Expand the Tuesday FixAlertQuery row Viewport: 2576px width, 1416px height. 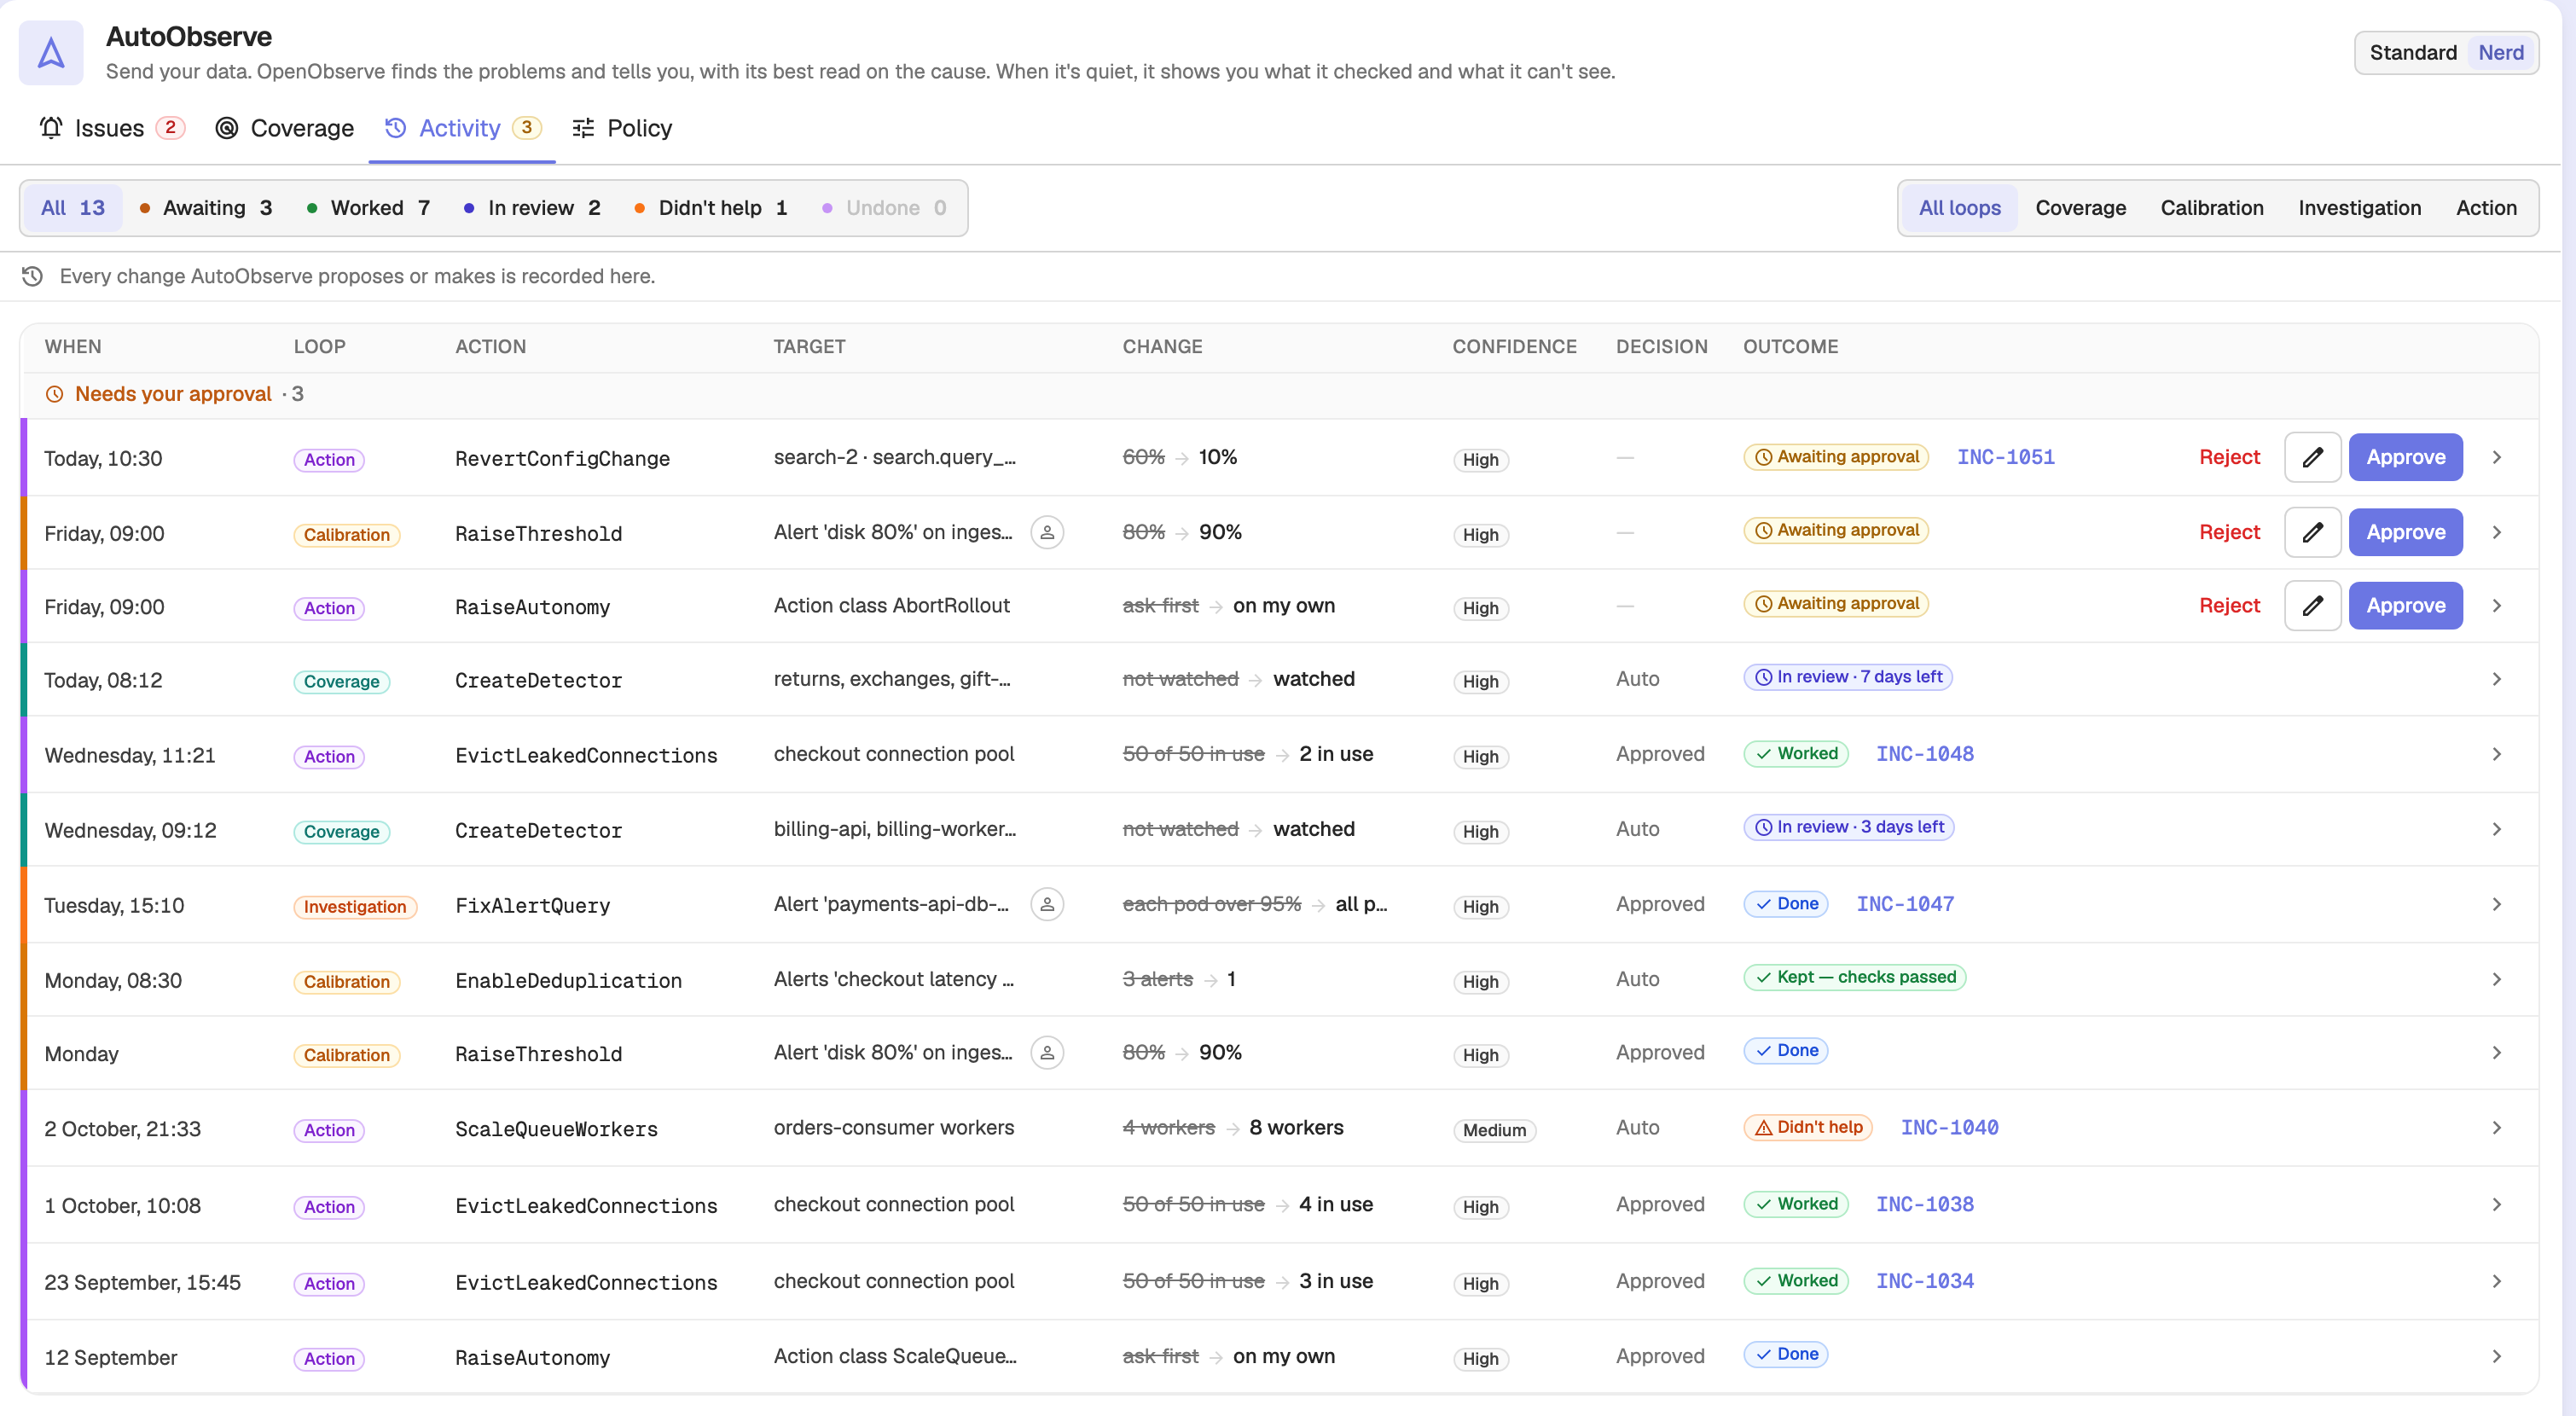point(2496,904)
